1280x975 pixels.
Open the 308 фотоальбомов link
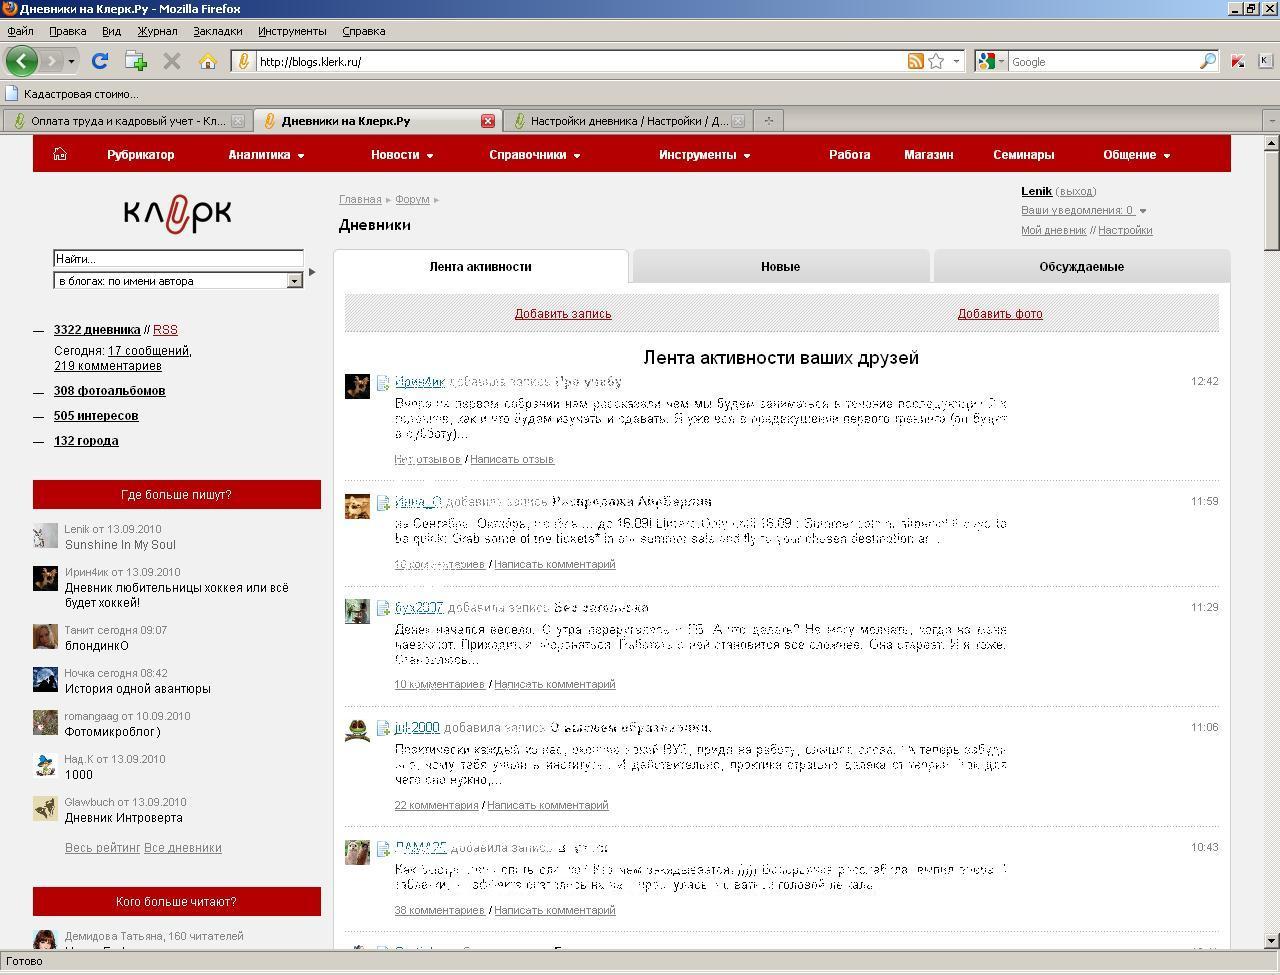pos(110,391)
